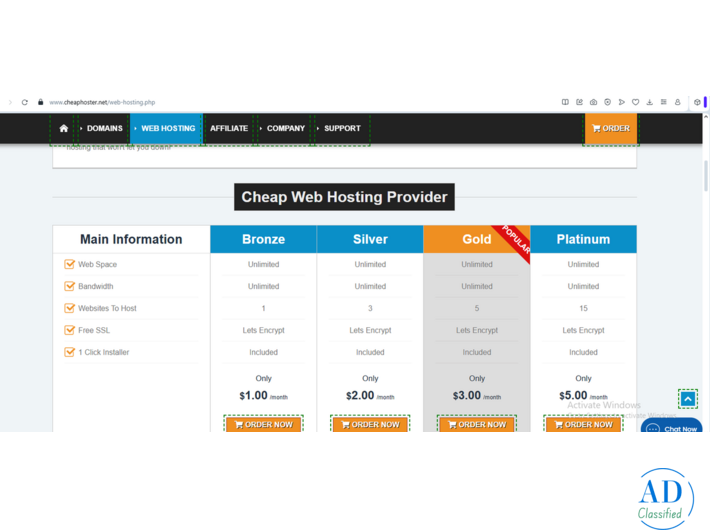Order the Gold plan with ORDER NOW
Image resolution: width=710 pixels, height=530 pixels.
tap(477, 424)
